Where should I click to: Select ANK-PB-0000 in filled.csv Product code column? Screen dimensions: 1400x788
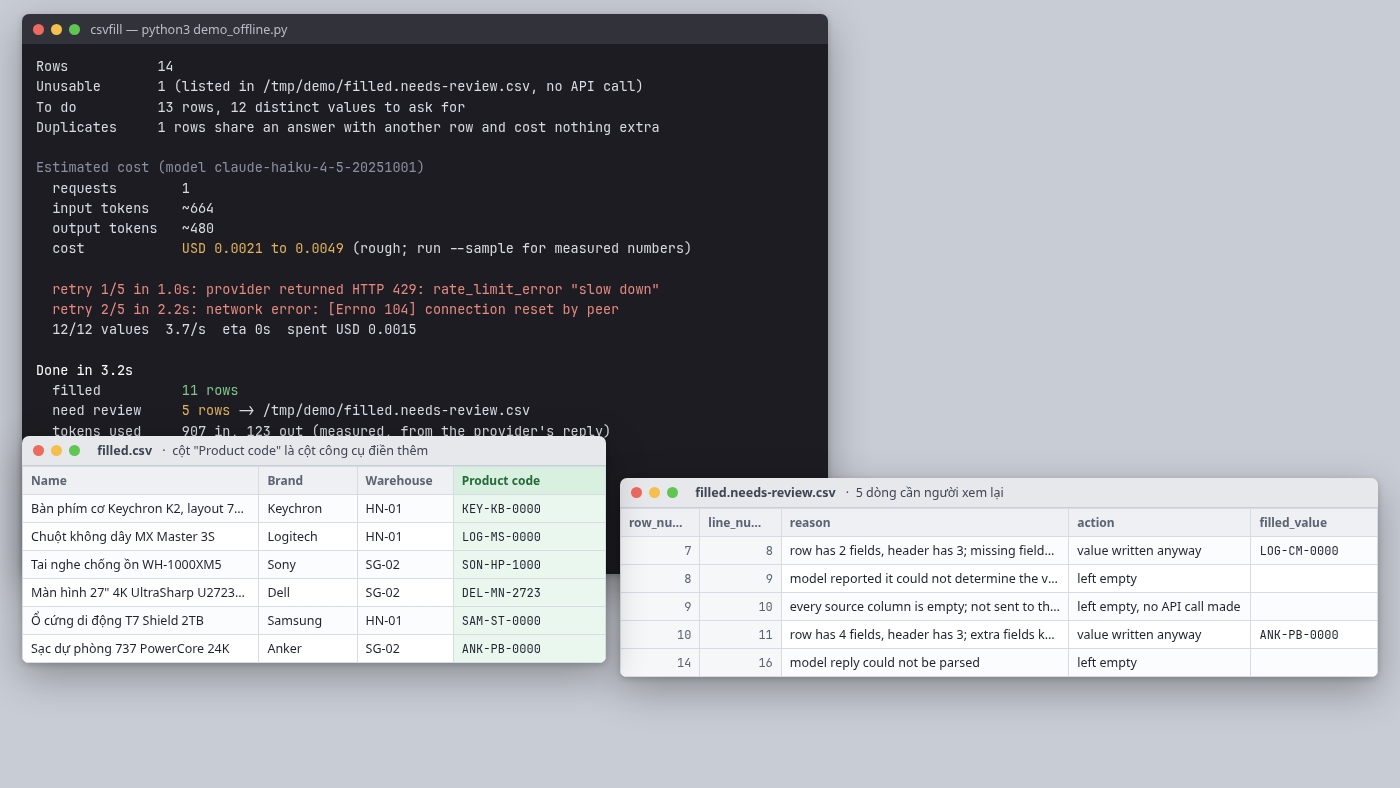[x=529, y=649]
